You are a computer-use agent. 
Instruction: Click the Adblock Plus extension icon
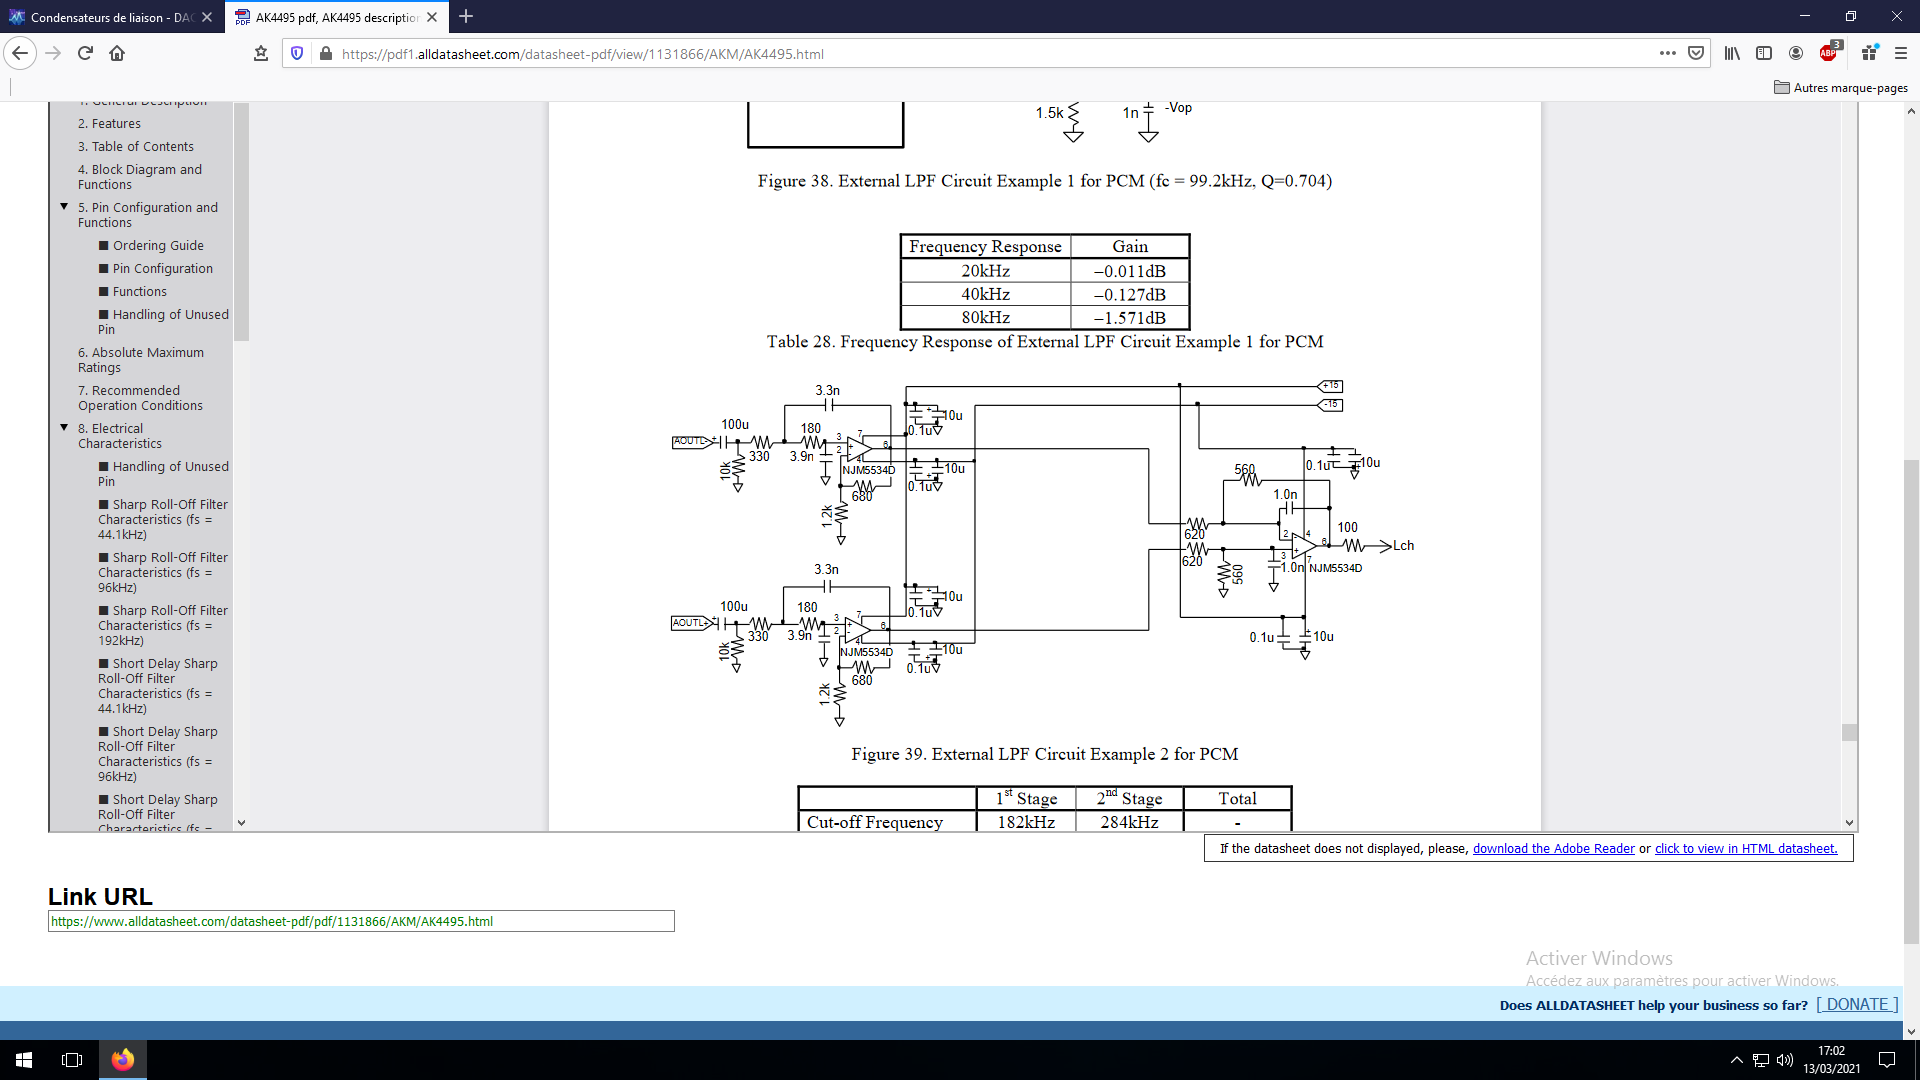point(1829,54)
